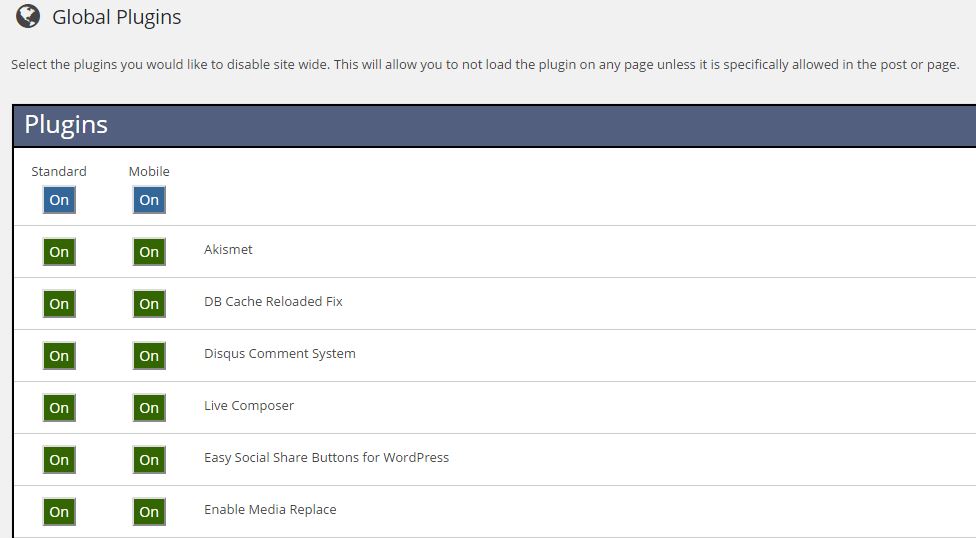
Task: Toggle the blue Mobile all-plugins On switch
Action: [149, 200]
